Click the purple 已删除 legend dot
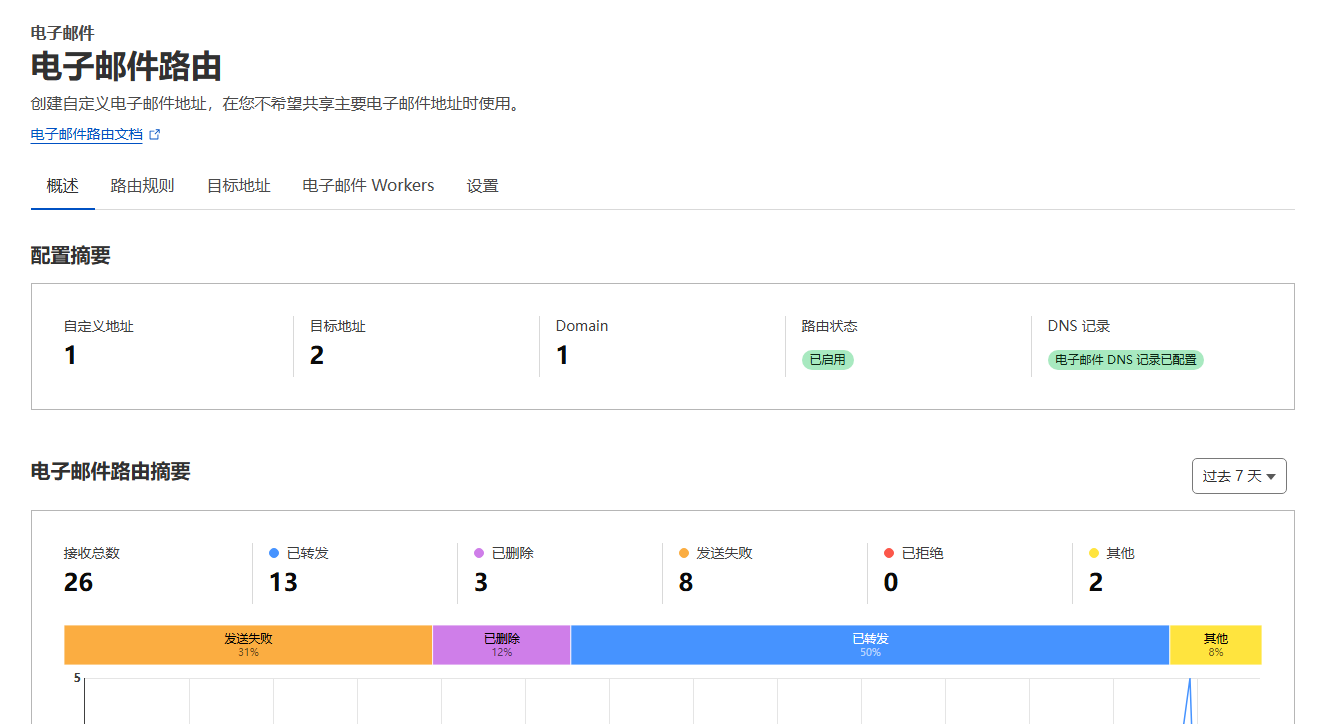Viewport: 1322px width, 724px height. coord(479,553)
